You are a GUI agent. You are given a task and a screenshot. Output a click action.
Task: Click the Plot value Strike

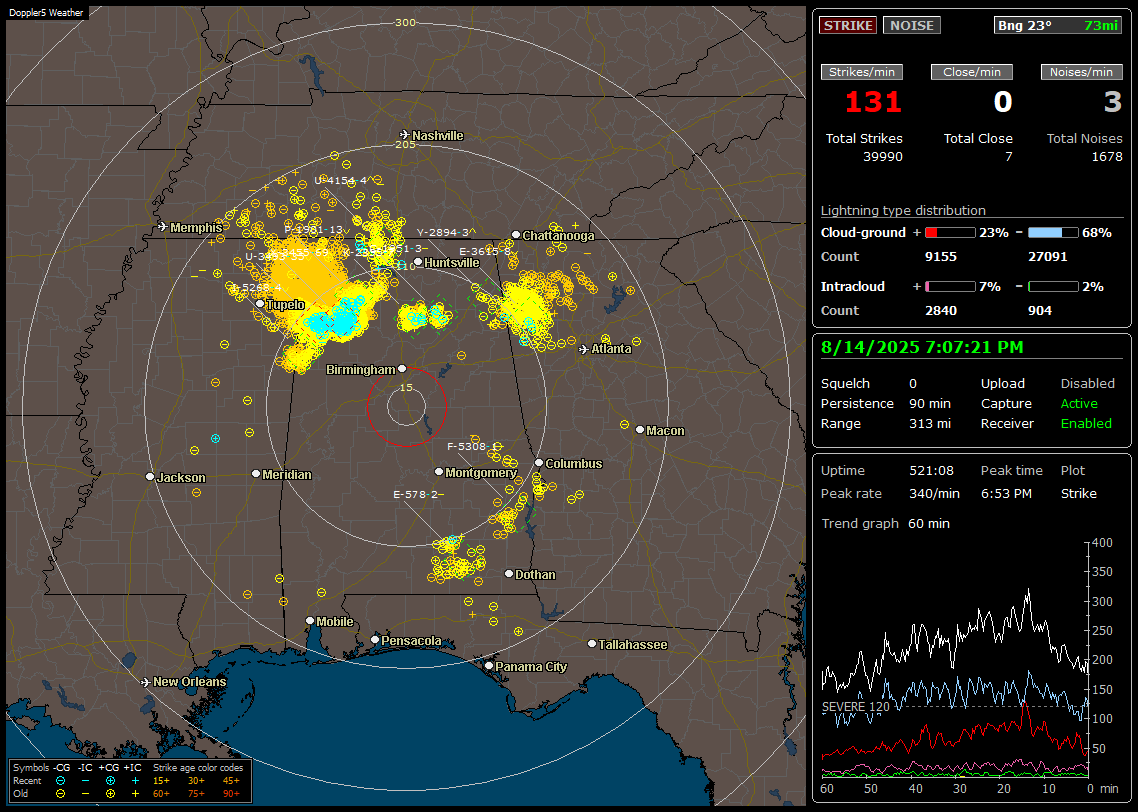(1078, 493)
